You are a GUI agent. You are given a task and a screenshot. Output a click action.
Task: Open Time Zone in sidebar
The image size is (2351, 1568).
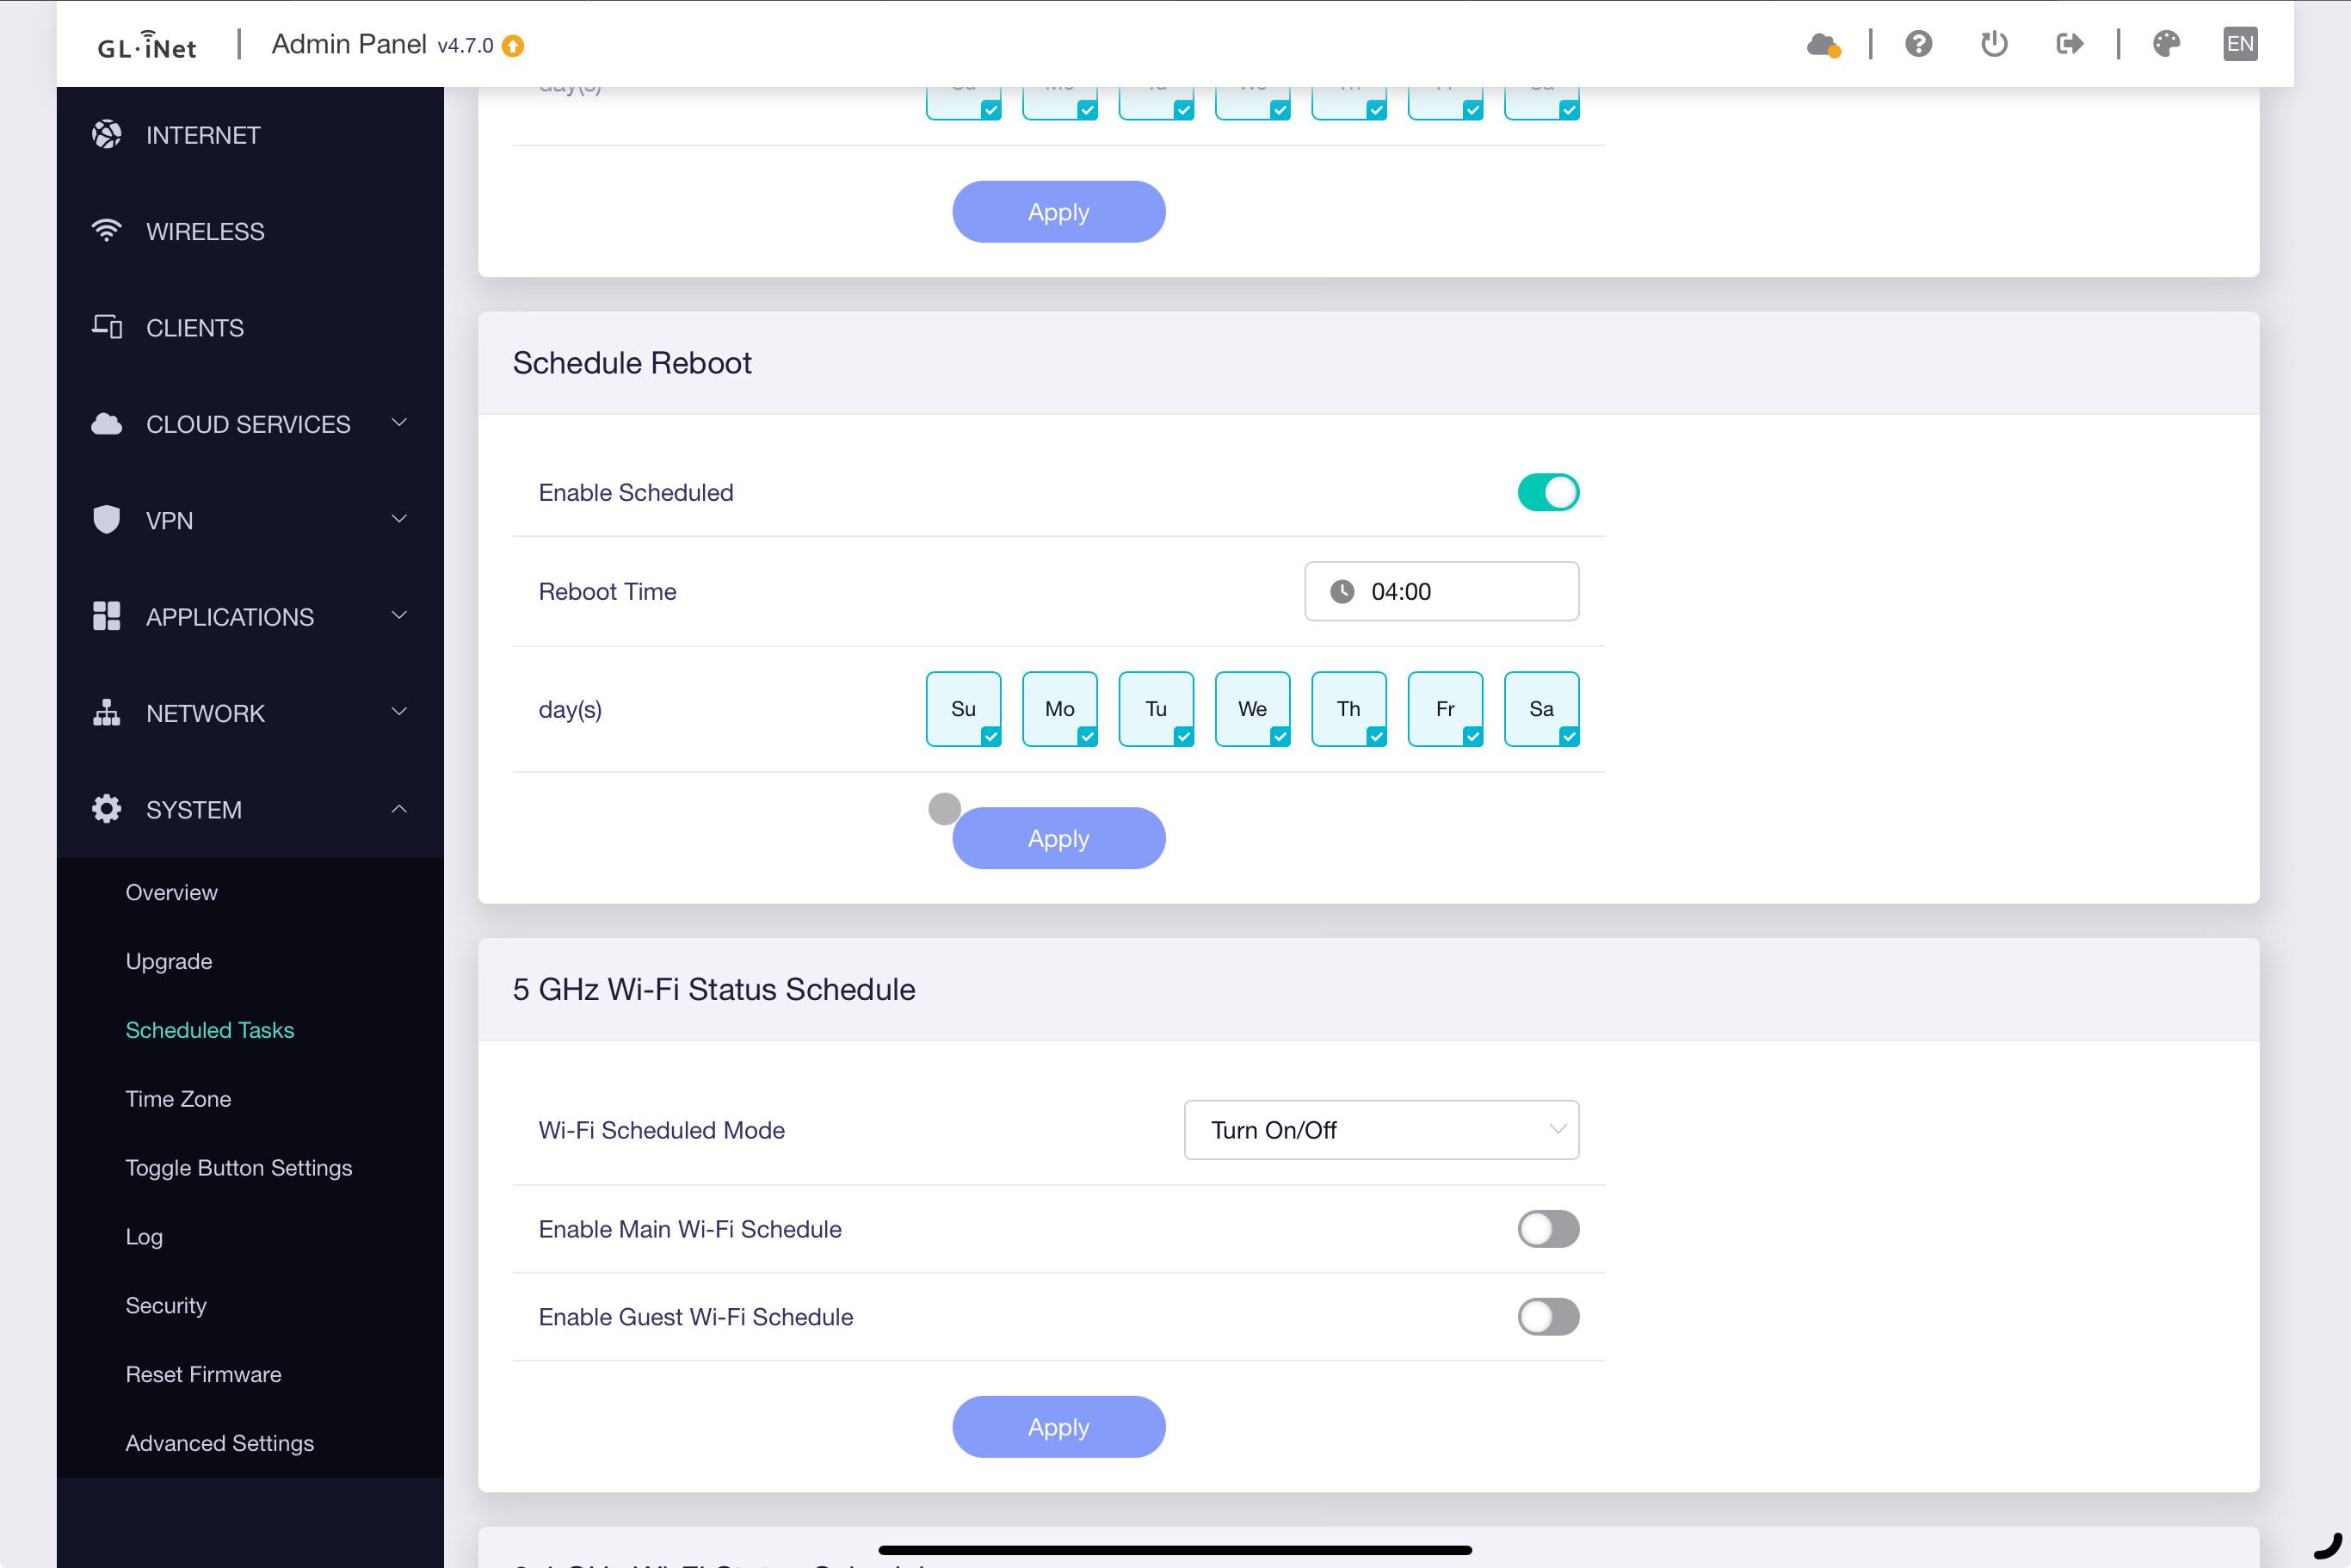tap(178, 1099)
